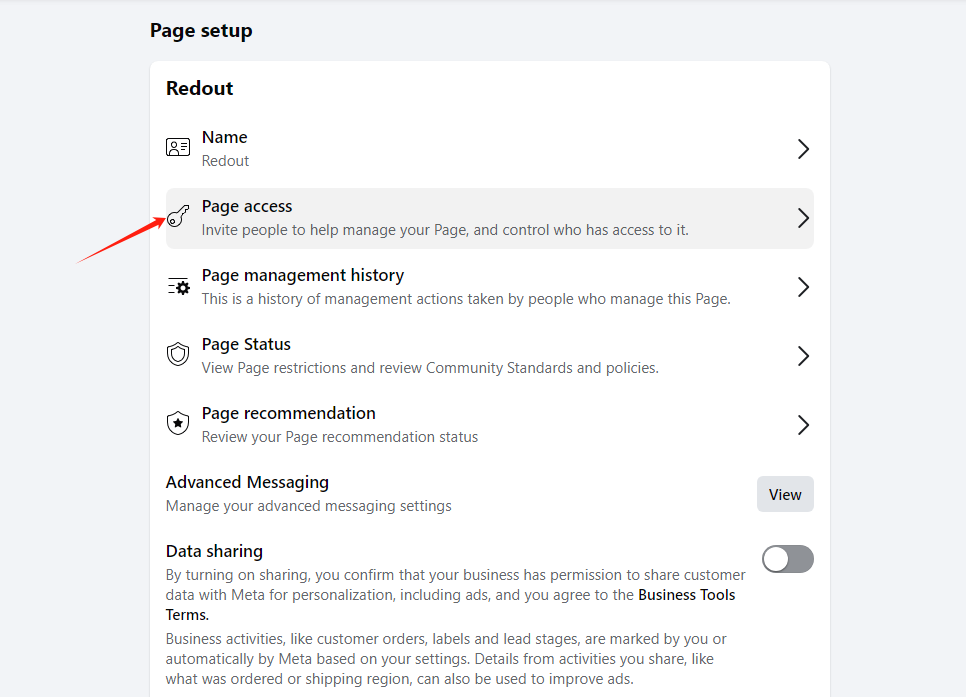
Task: Click the Name ID card icon
Action: coord(178,148)
